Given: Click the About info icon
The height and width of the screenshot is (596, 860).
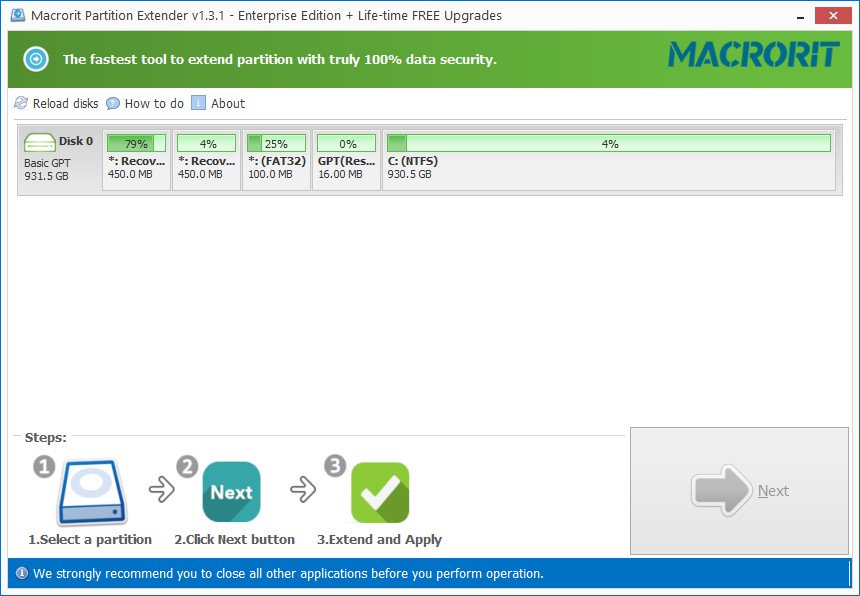Looking at the screenshot, I should click(198, 103).
